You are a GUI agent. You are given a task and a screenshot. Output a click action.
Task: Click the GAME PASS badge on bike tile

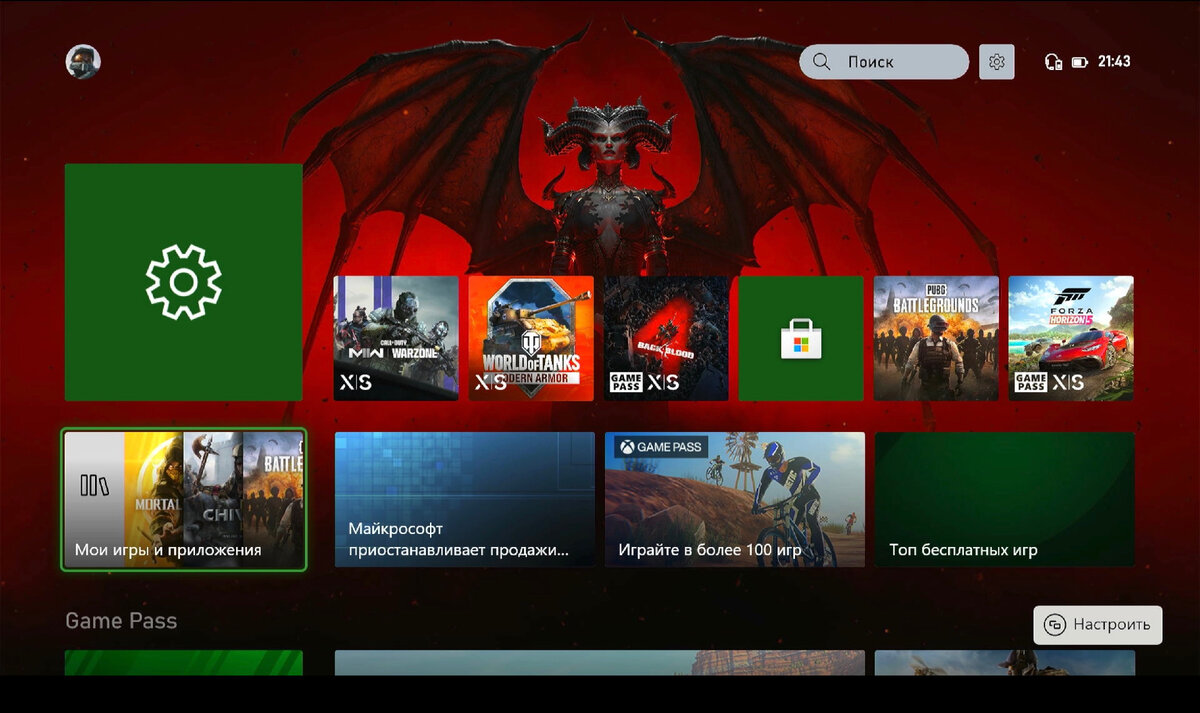point(661,447)
